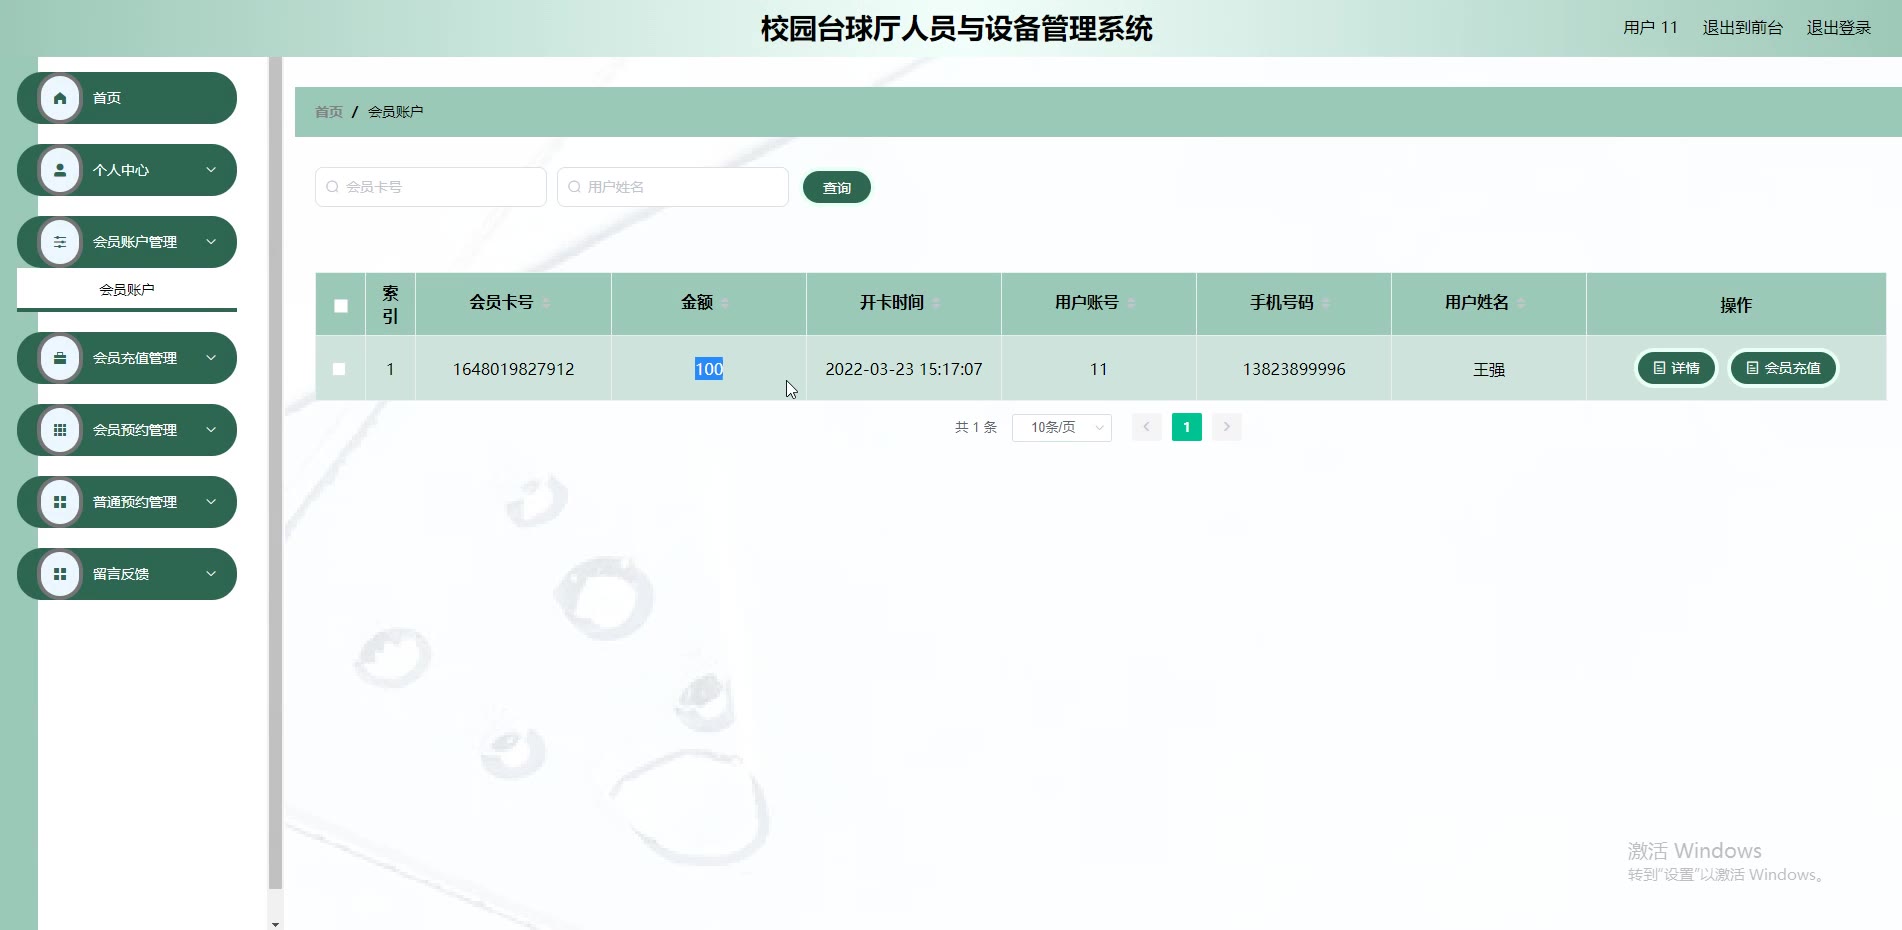Click the grid icon for 会员预约管理
Viewport: 1902px width, 930px height.
[x=60, y=430]
